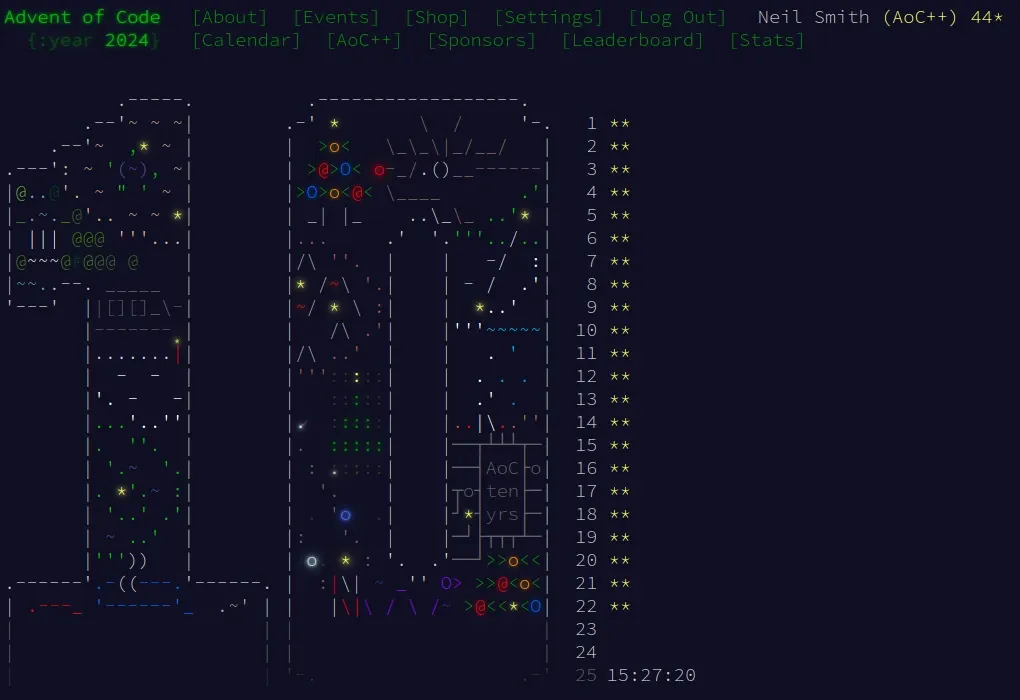This screenshot has height=700, width=1020.
Task: Open the AoC++ page
Action: point(364,40)
